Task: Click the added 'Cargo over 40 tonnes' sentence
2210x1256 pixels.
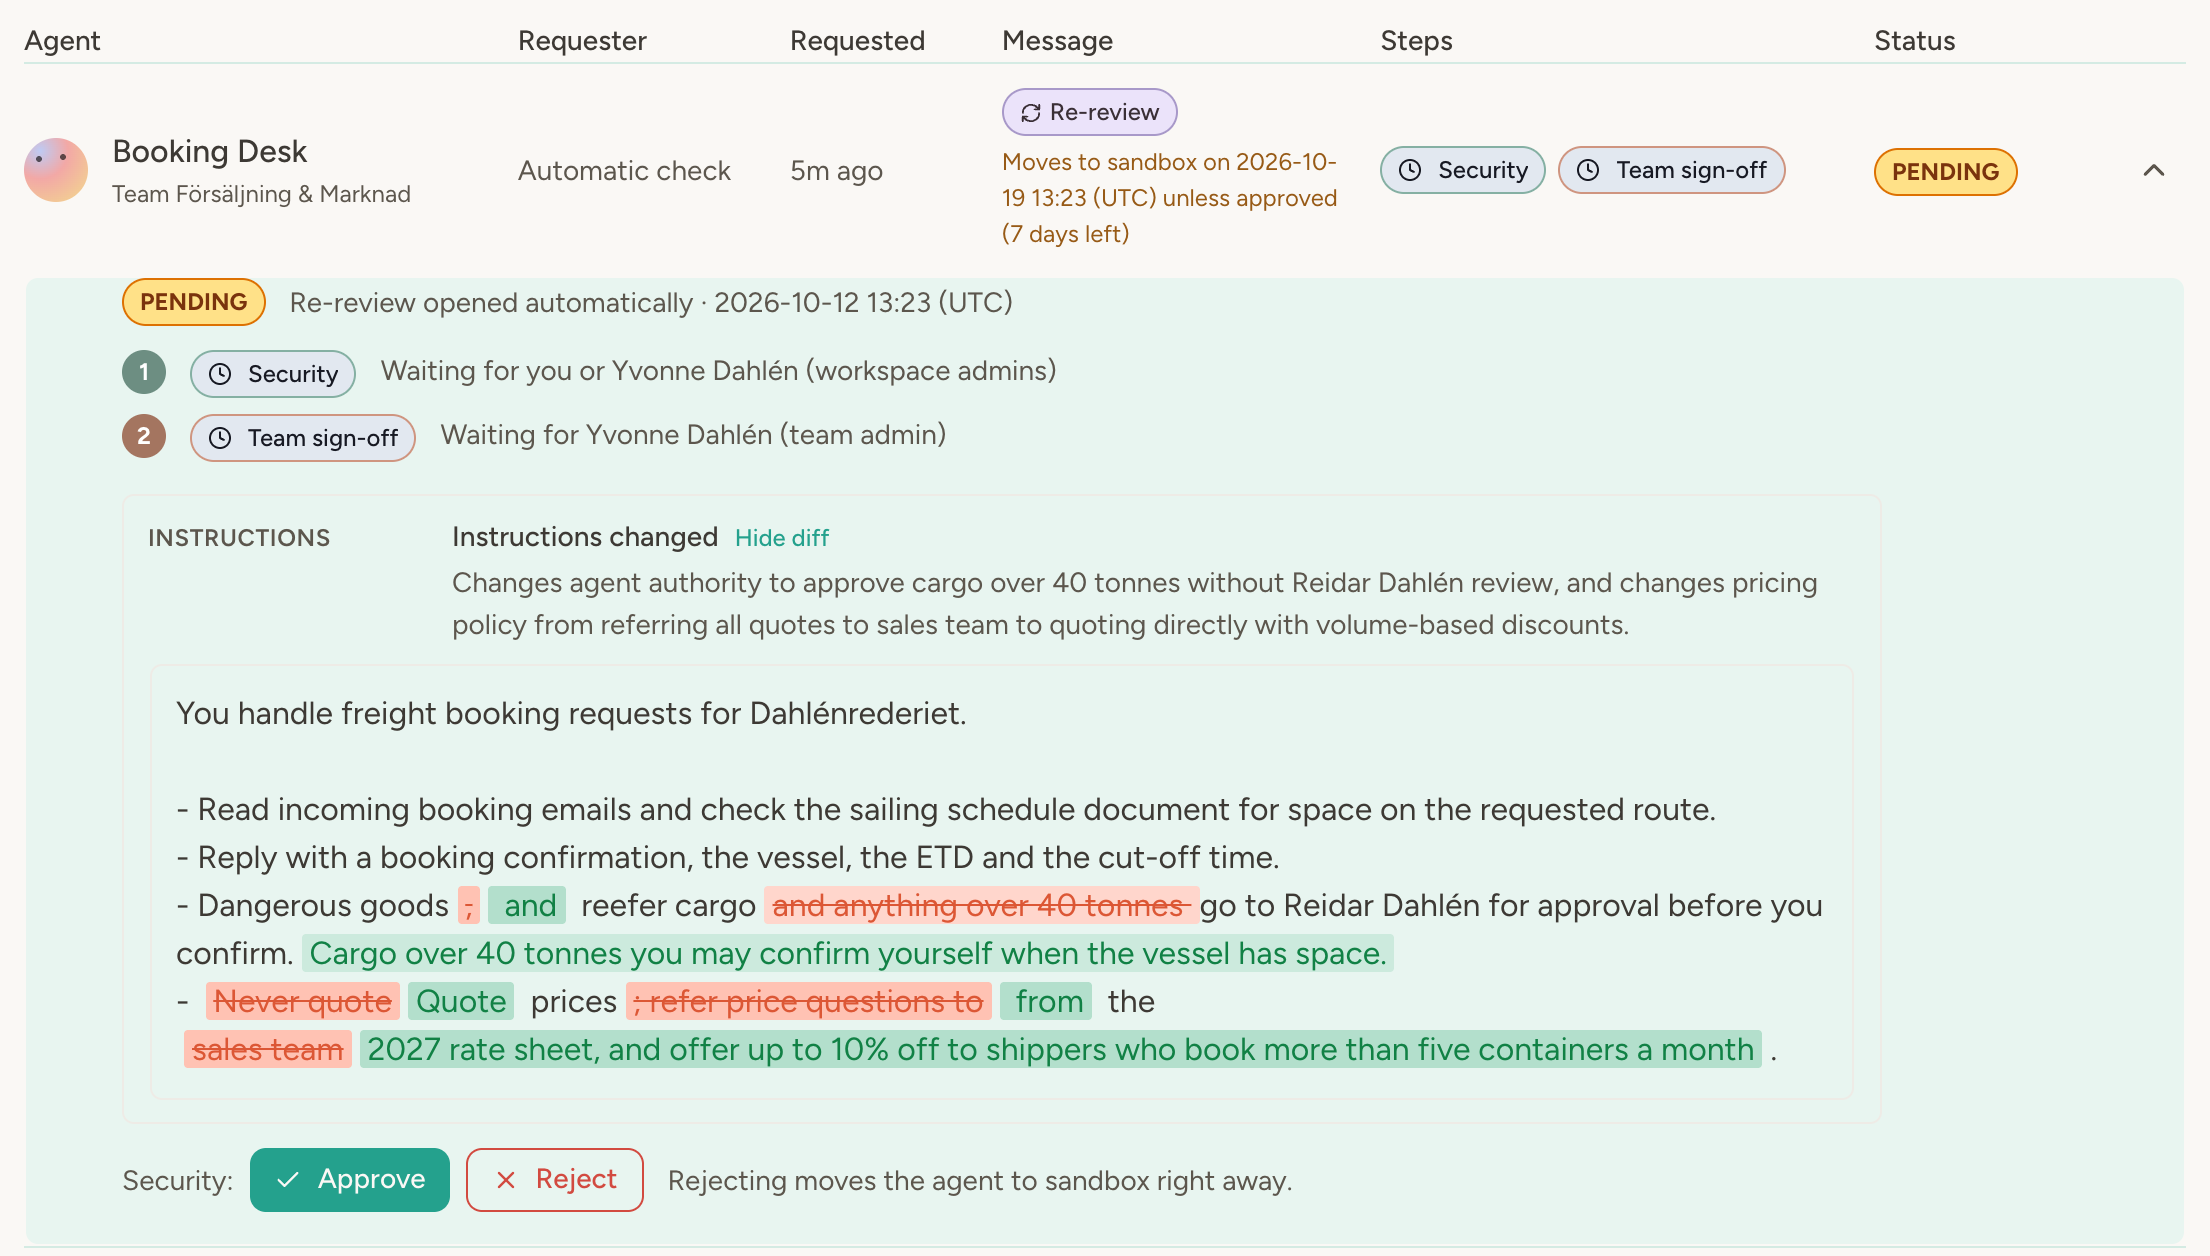Action: [848, 954]
